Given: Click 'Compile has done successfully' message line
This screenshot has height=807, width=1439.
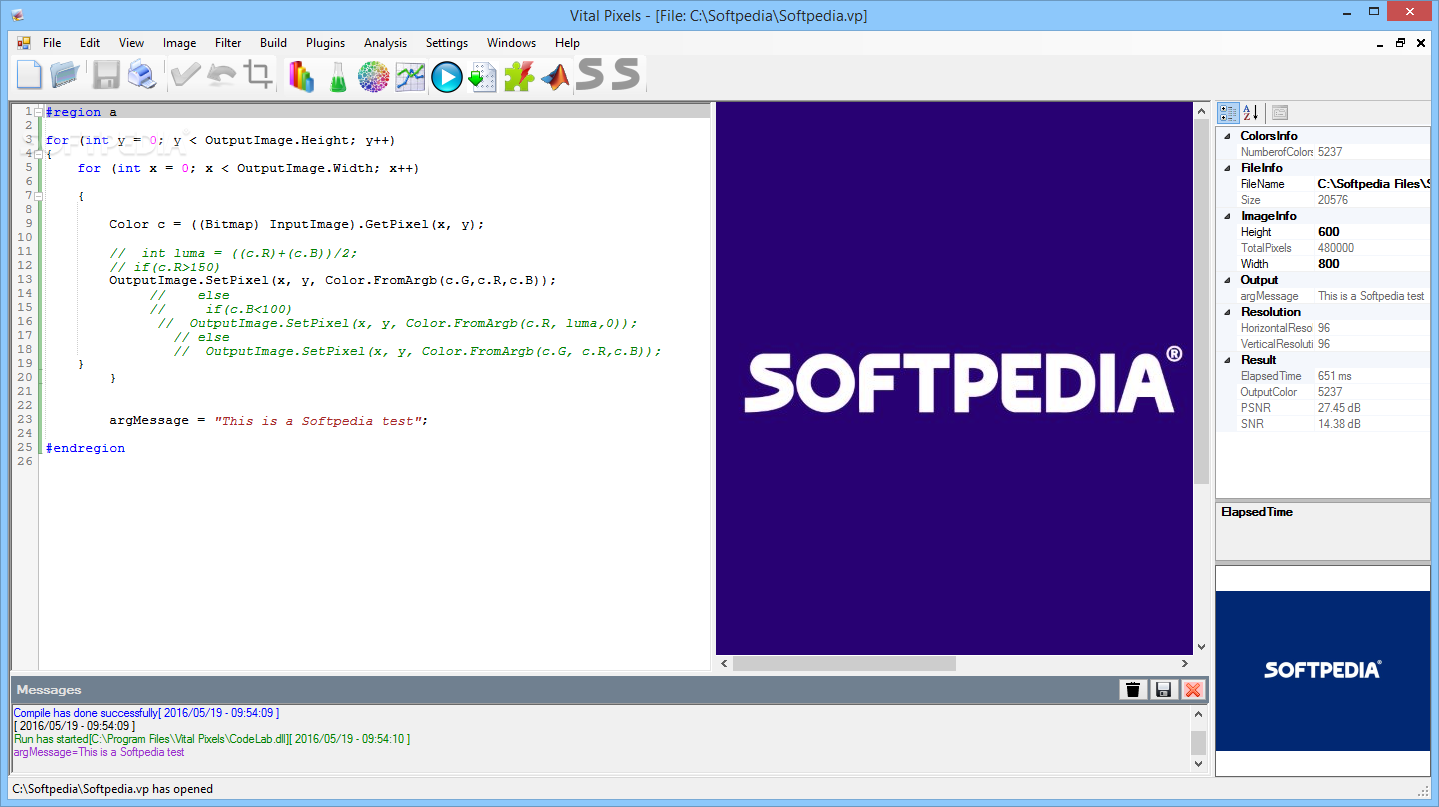Looking at the screenshot, I should [x=146, y=713].
